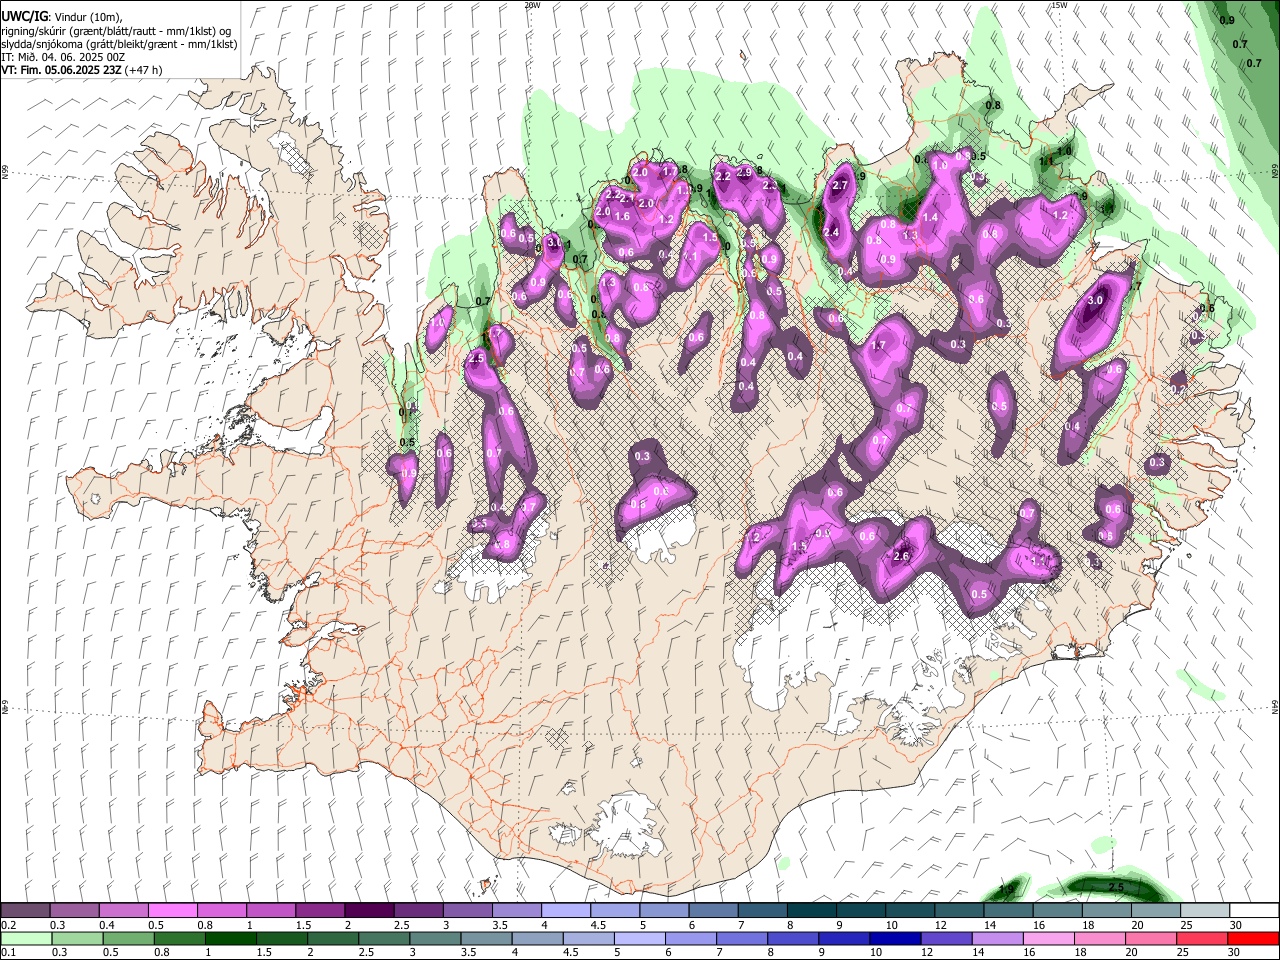This screenshot has width=1280, height=960.
Task: Click upper legend lavender swatch between 4 and 4.5
Action: (565, 910)
